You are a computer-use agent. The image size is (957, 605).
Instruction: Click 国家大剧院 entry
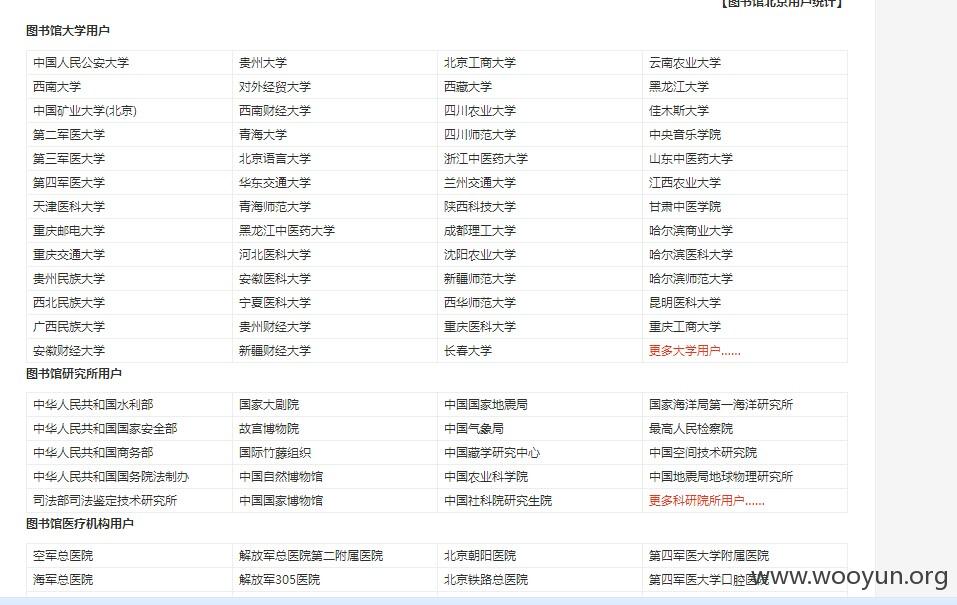[x=269, y=405]
